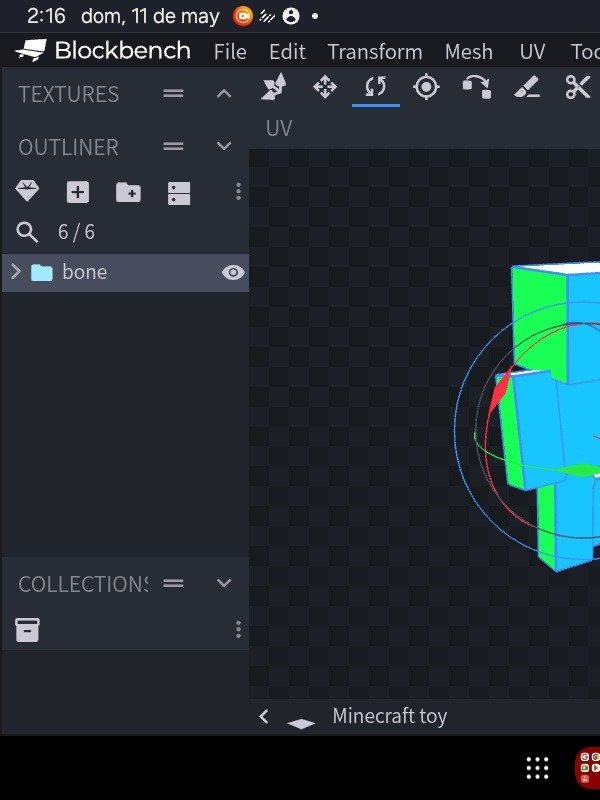Image resolution: width=600 pixels, height=800 pixels.
Task: Click the TEXTURES panel title
Action: (69, 94)
